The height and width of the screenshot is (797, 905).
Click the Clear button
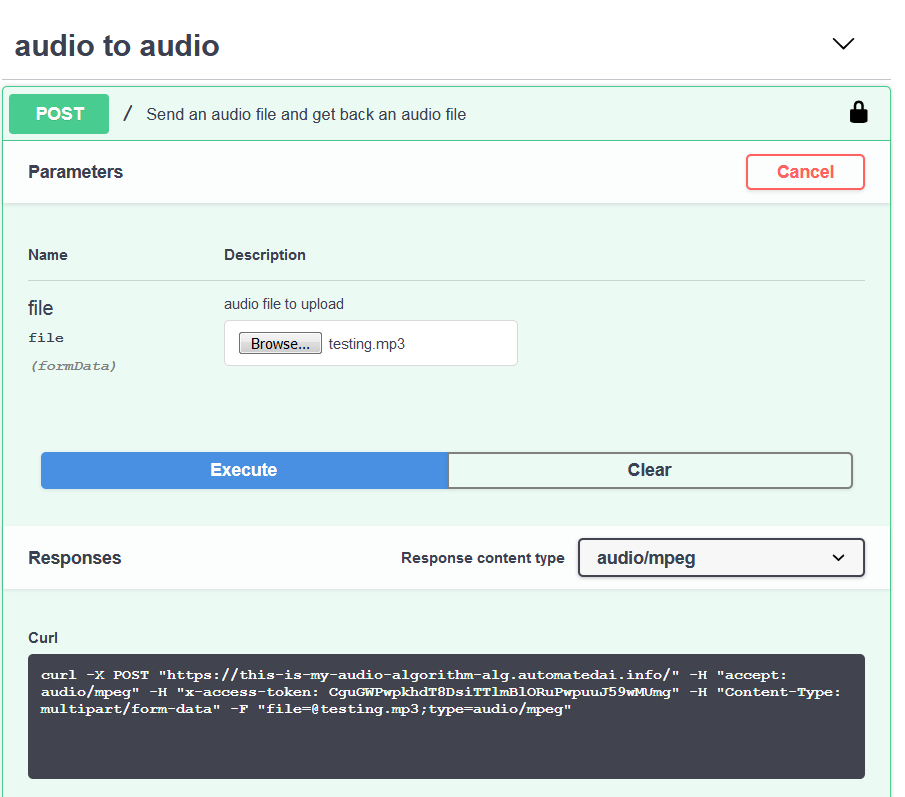[650, 470]
